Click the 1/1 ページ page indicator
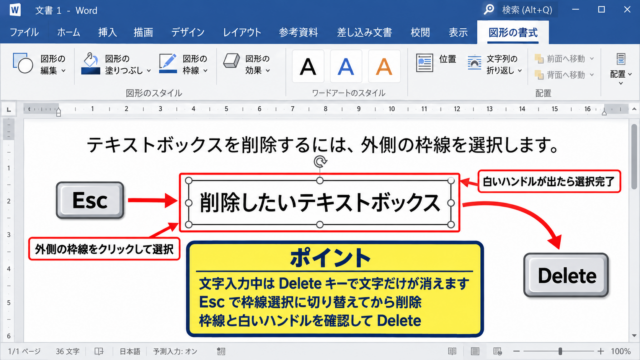This screenshot has height=360, width=640. pos(24,351)
